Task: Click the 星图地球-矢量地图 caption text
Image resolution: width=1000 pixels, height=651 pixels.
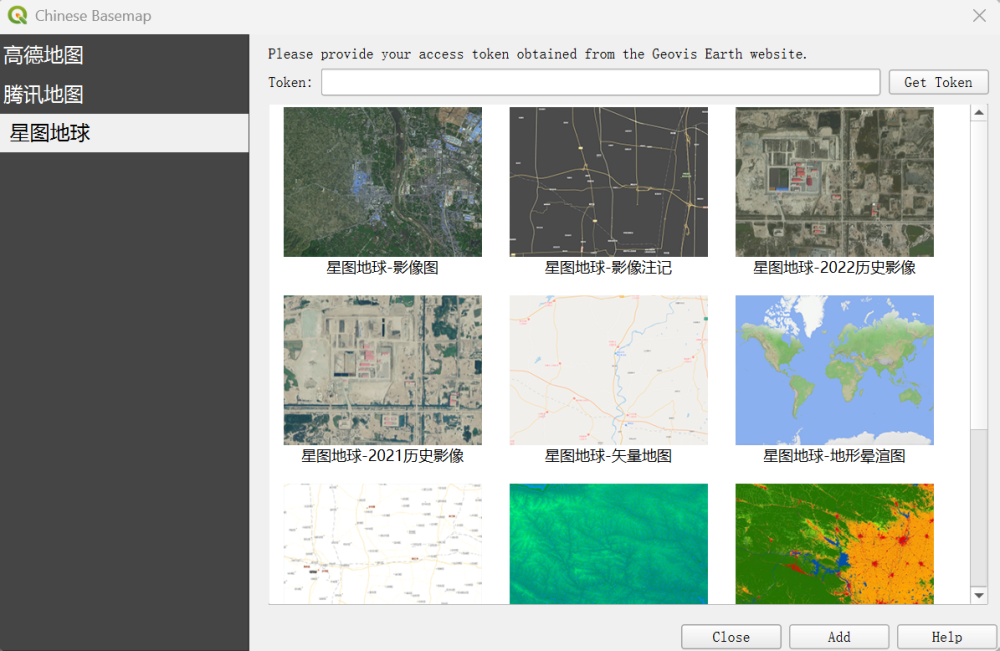Action: 608,456
